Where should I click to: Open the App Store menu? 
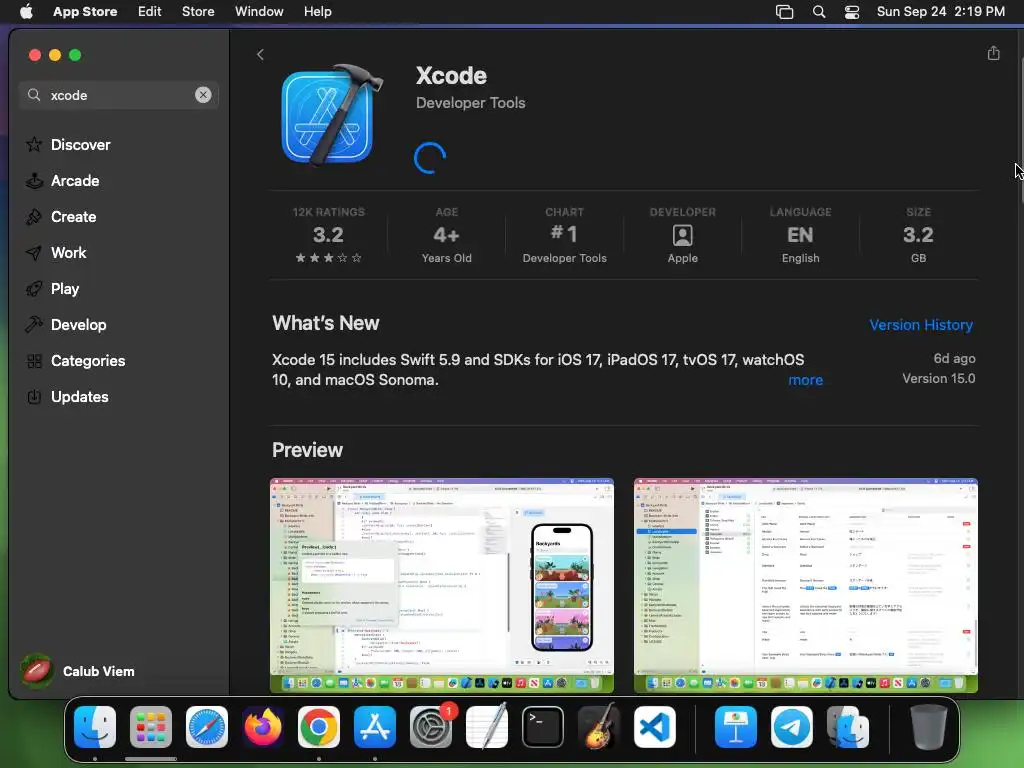tap(85, 11)
